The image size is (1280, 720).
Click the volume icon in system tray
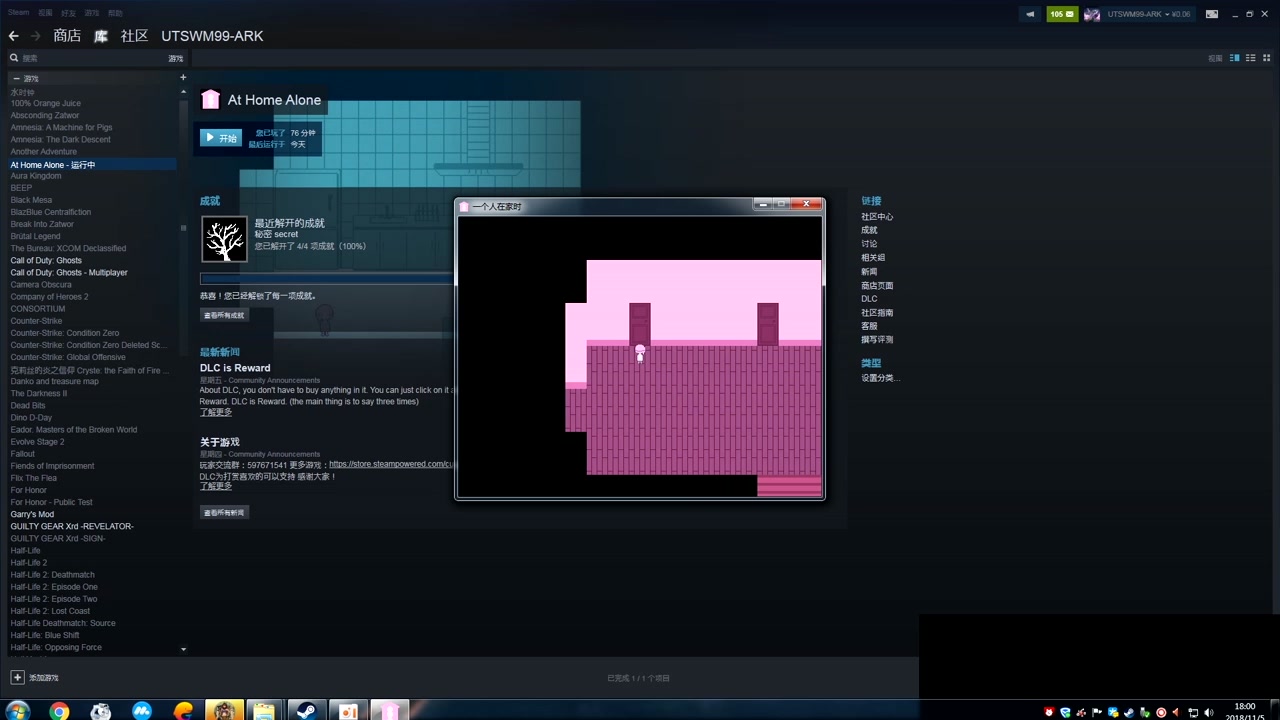1209,713
